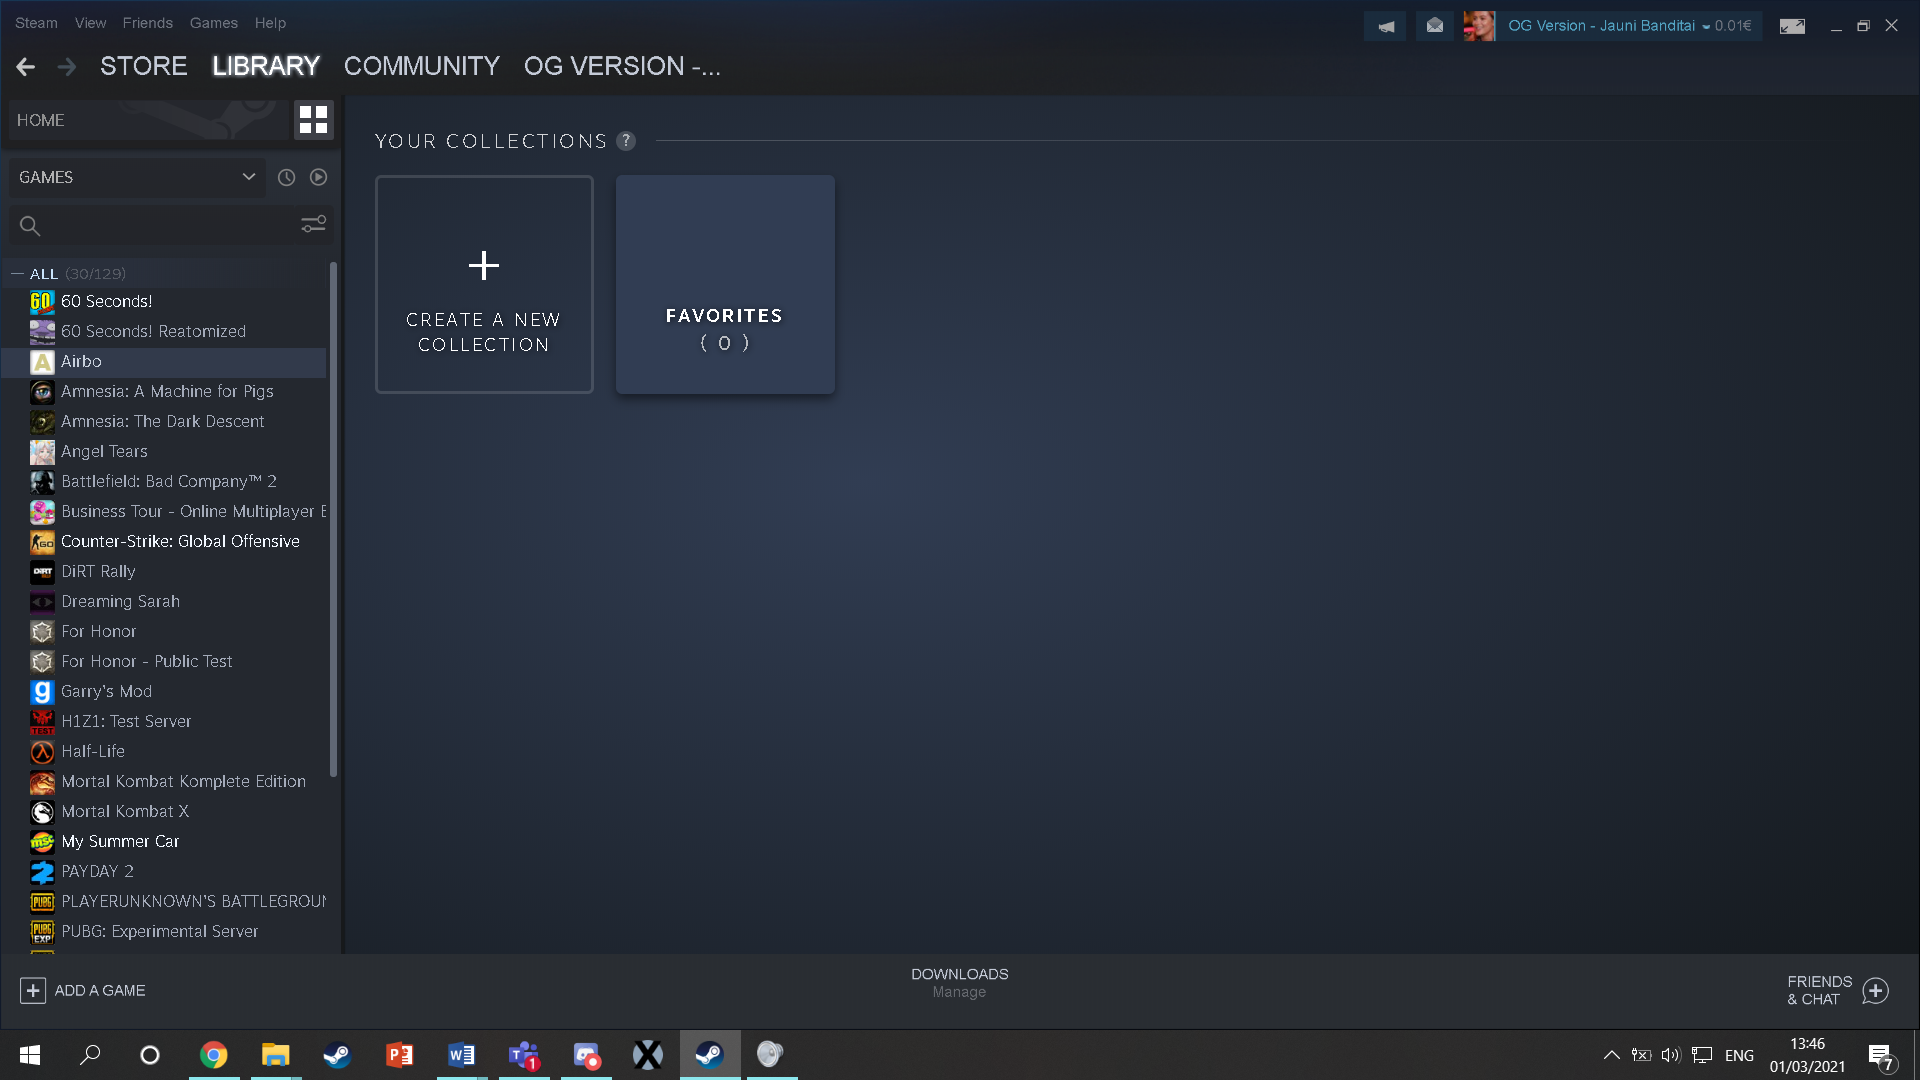1920x1080 pixels.
Task: Select the 60 Seconds! game icon
Action: tap(42, 302)
